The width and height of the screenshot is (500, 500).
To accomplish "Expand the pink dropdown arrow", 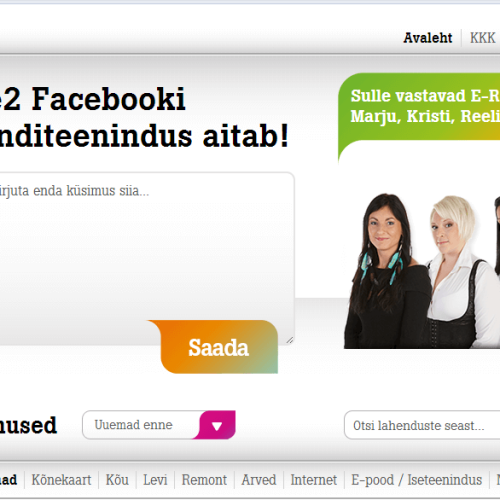I will coord(217,425).
